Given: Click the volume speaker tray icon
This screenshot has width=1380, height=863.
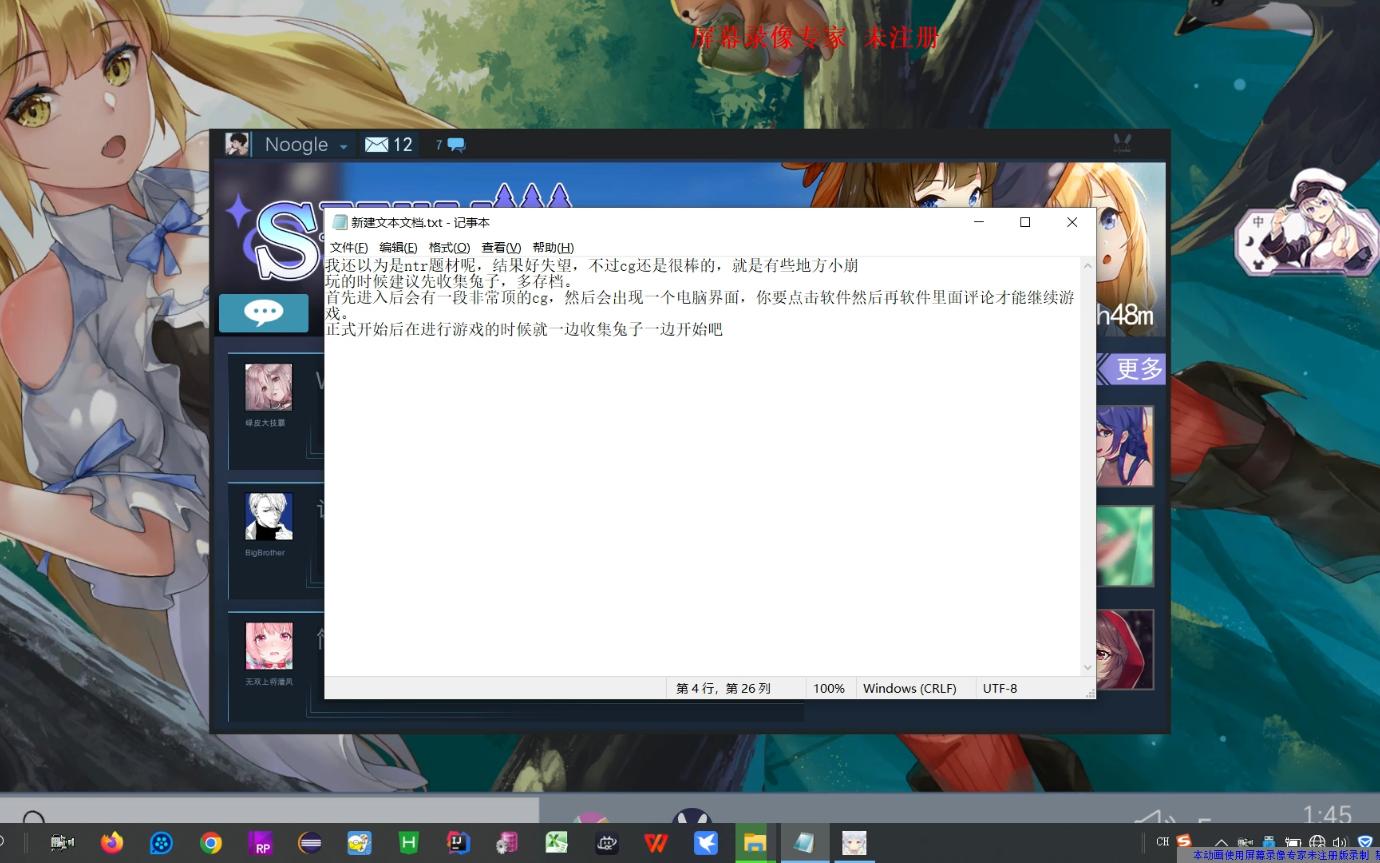Looking at the screenshot, I should click(1340, 842).
